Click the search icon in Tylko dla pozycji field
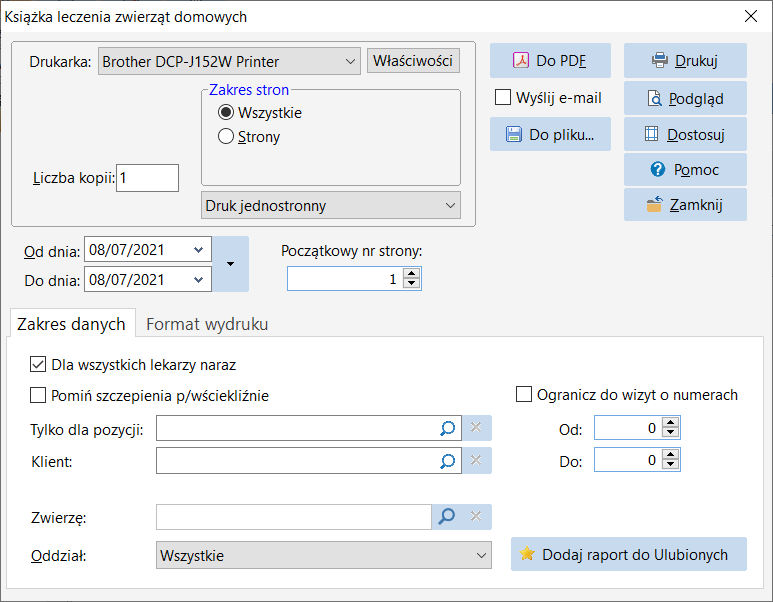The image size is (773, 602). click(x=447, y=428)
